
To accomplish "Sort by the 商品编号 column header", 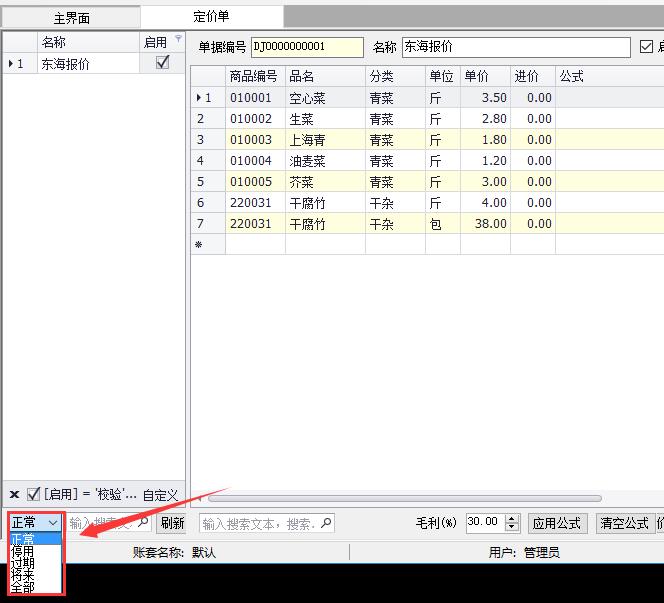I will 255,77.
